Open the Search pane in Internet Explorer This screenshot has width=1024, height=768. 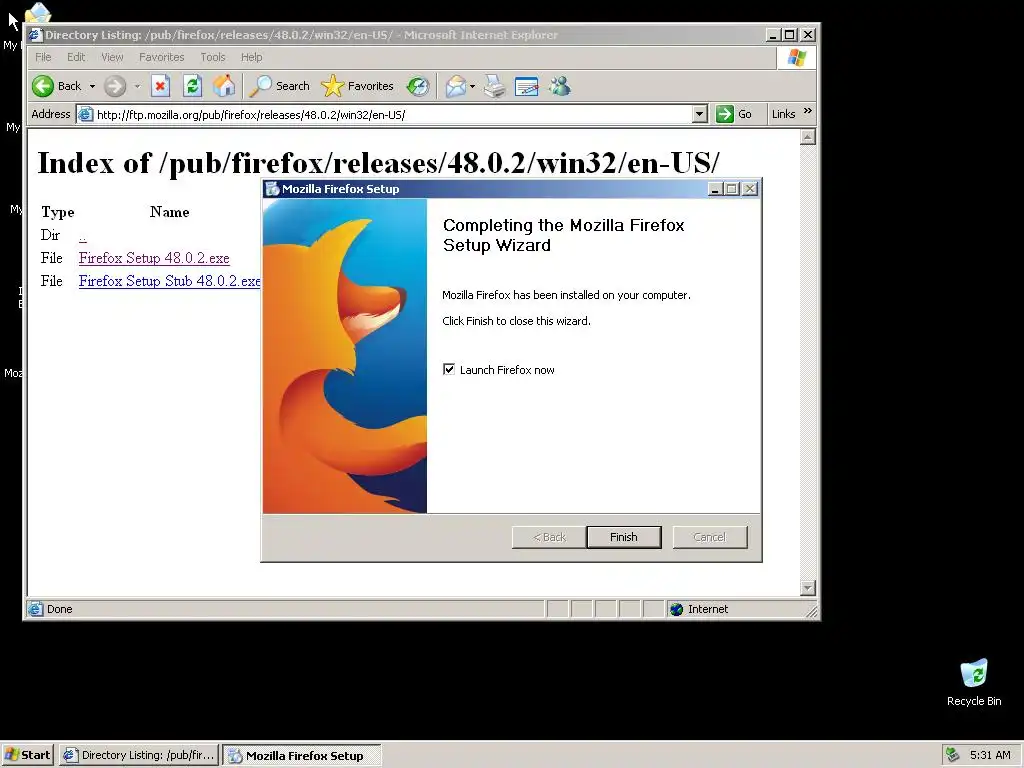(280, 86)
